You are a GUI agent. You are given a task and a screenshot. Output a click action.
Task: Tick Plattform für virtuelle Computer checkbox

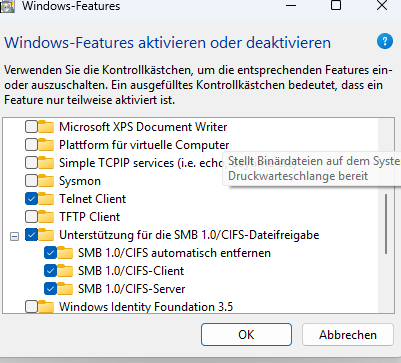[31, 145]
